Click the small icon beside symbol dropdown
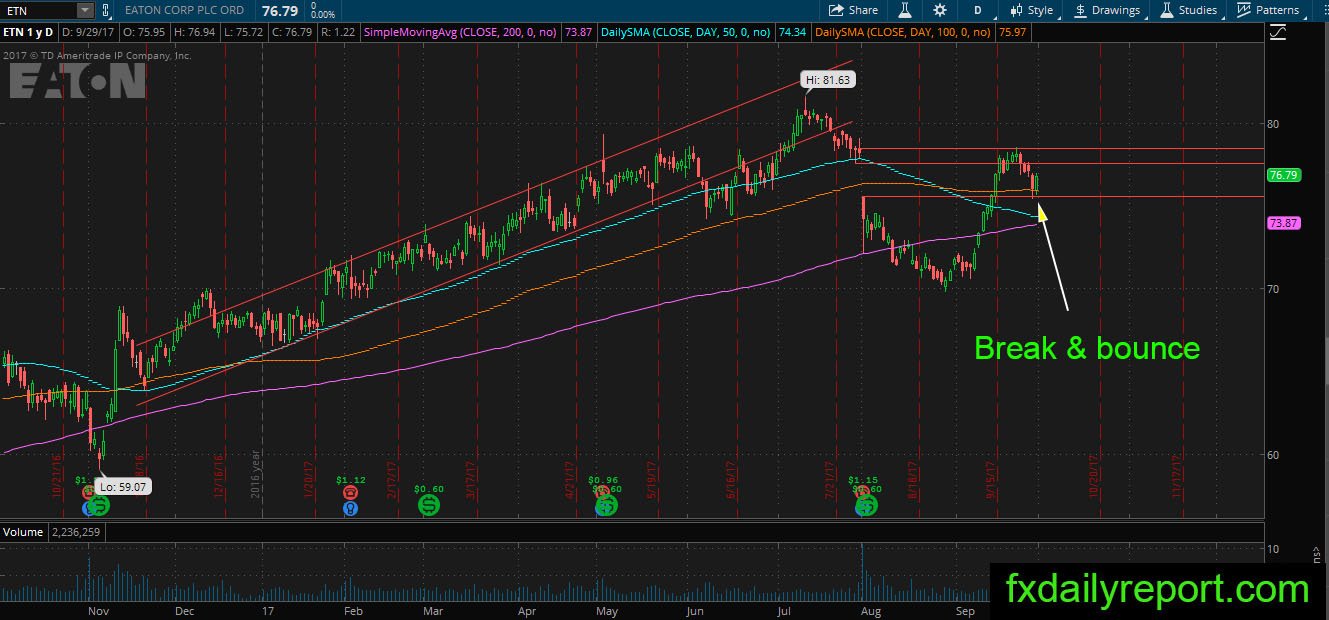Screen dimensions: 1329x620 pos(108,10)
